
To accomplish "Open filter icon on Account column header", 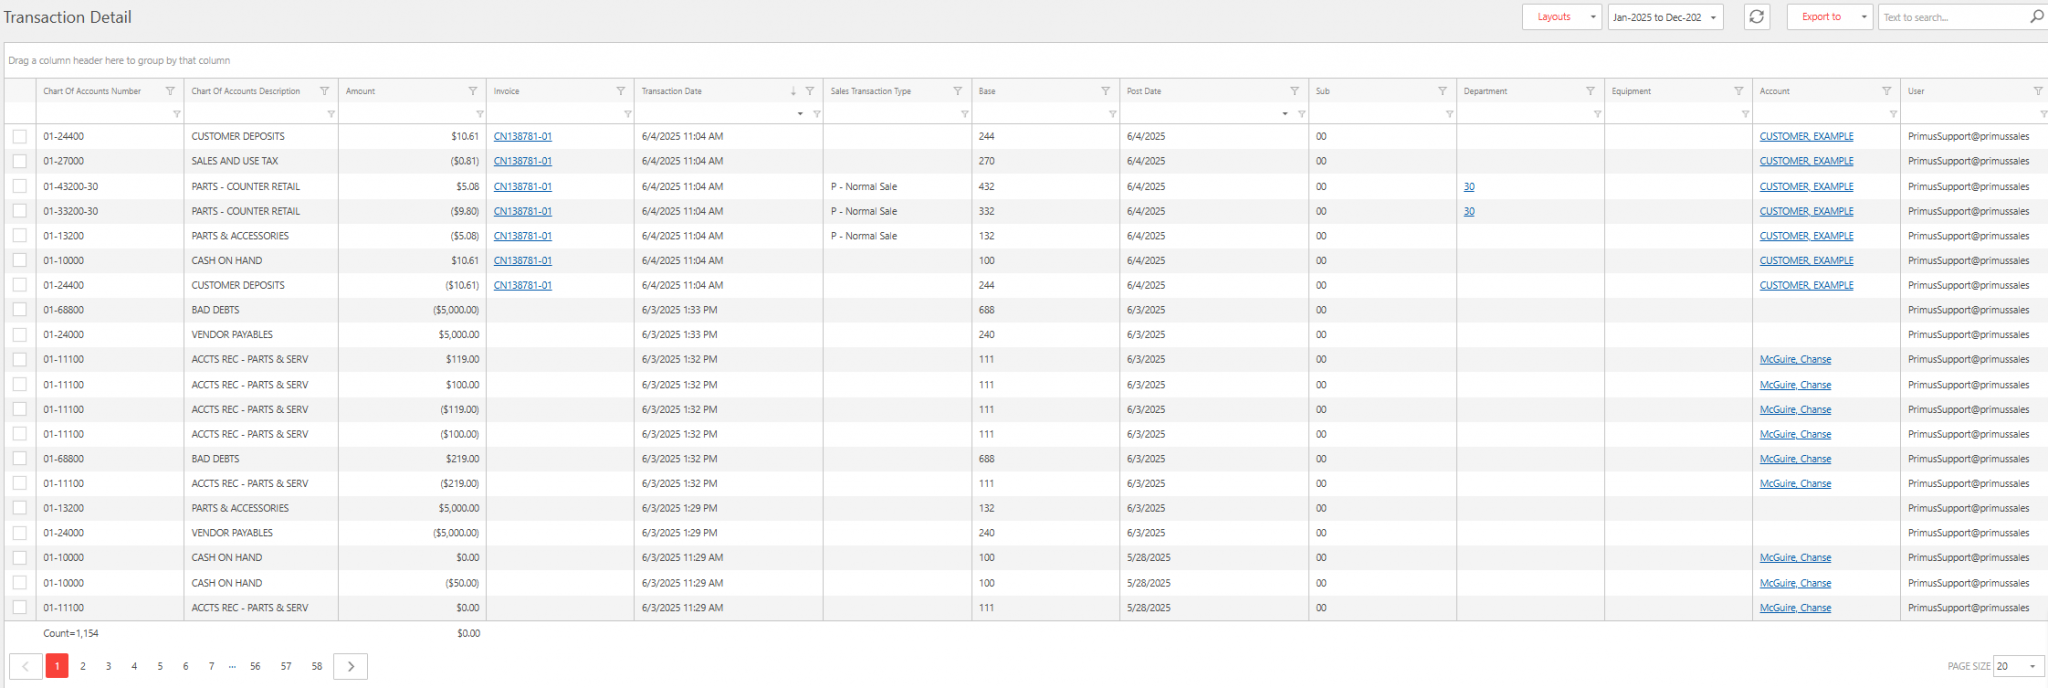I will 1886,91.
